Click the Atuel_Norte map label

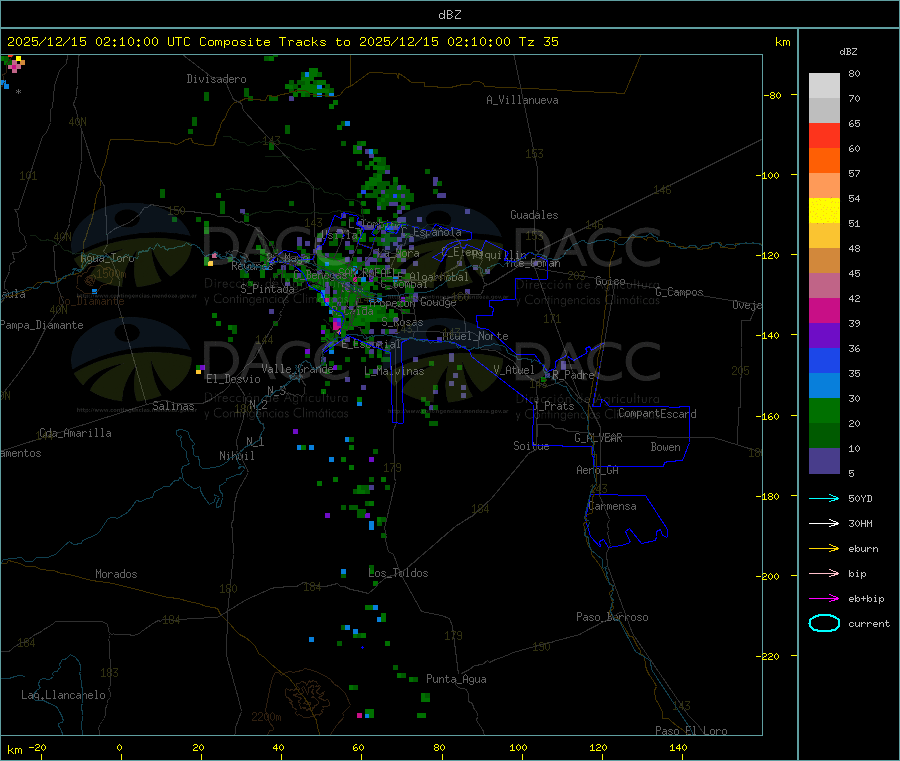click(475, 336)
